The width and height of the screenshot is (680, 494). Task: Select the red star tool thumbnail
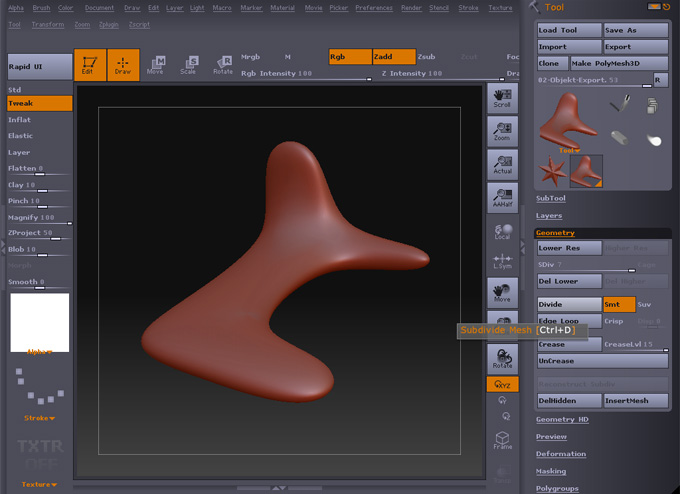(551, 171)
